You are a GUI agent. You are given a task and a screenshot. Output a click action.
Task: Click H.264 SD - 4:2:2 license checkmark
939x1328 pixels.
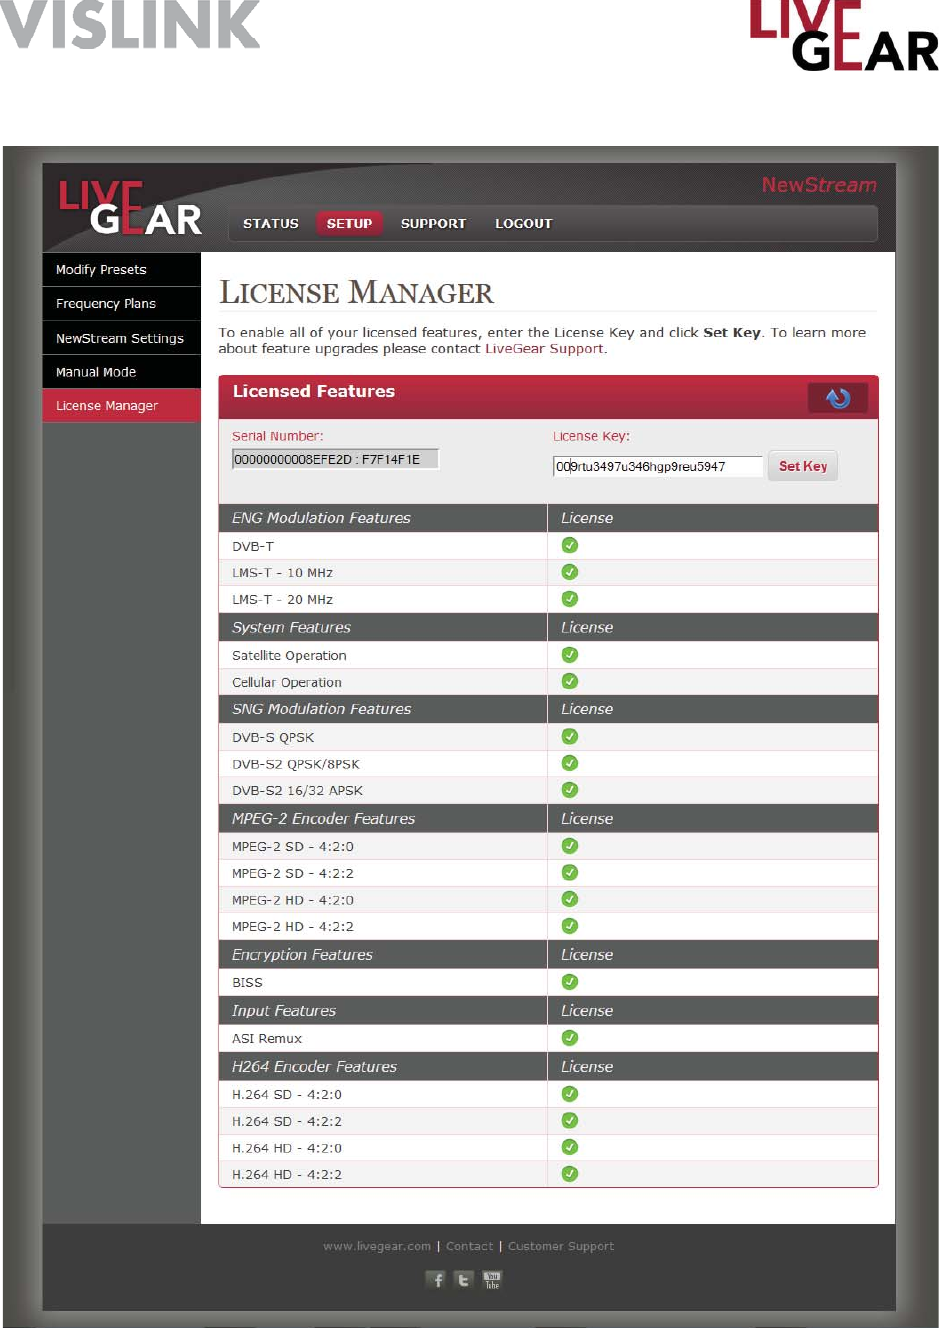(x=570, y=1120)
